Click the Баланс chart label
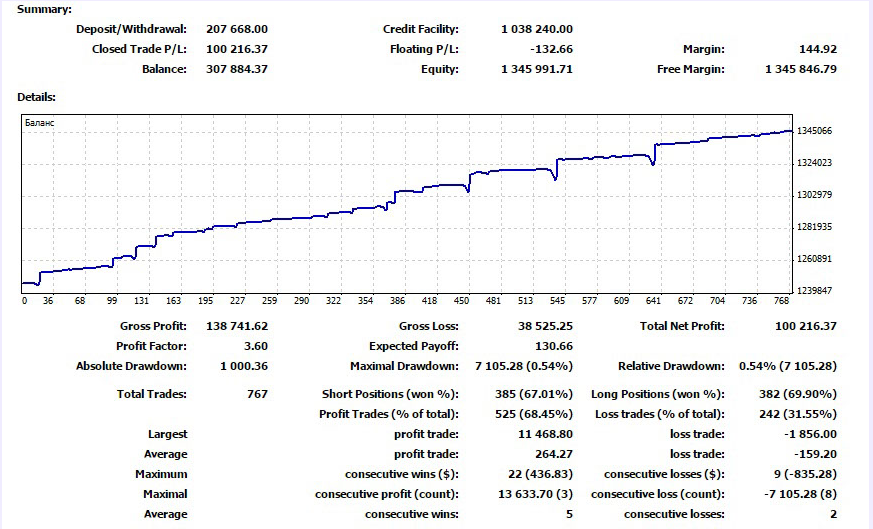This screenshot has height=529, width=873. click(x=40, y=123)
